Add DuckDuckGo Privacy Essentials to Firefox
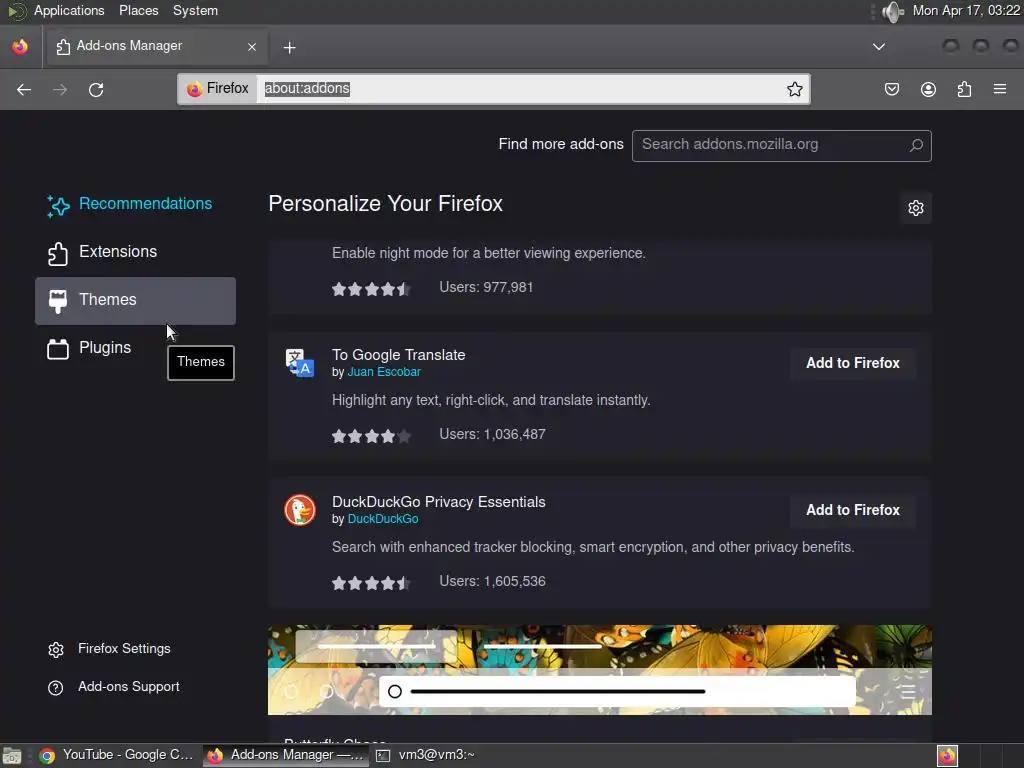This screenshot has width=1024, height=768. pos(852,510)
